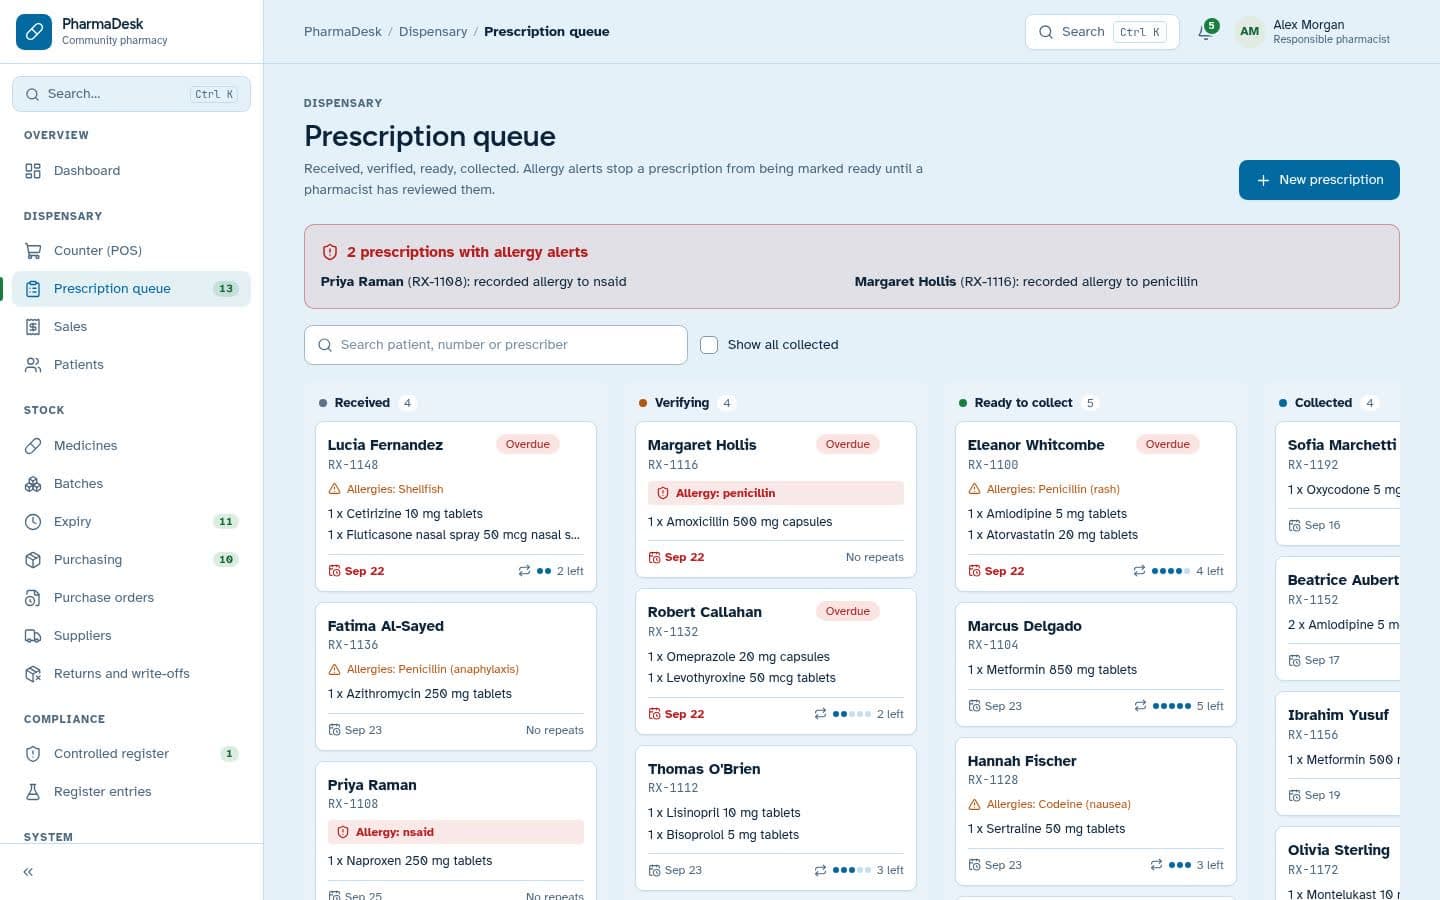Select Prescription queue in sidebar
Viewport: 1440px width, 900px height.
131,289
